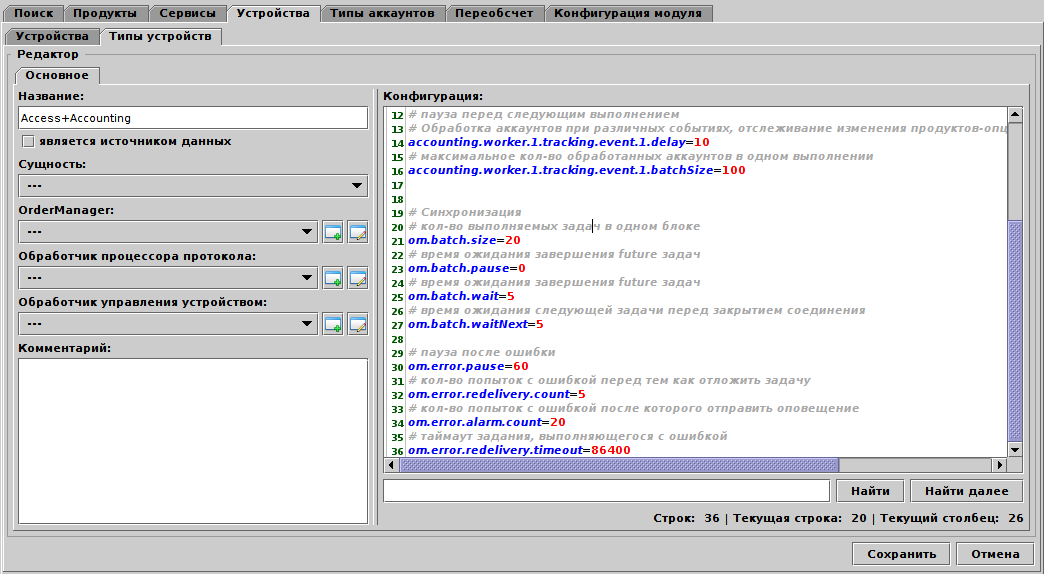The width and height of the screenshot is (1044, 574).
Task: Focus the Название input field
Action: click(193, 118)
